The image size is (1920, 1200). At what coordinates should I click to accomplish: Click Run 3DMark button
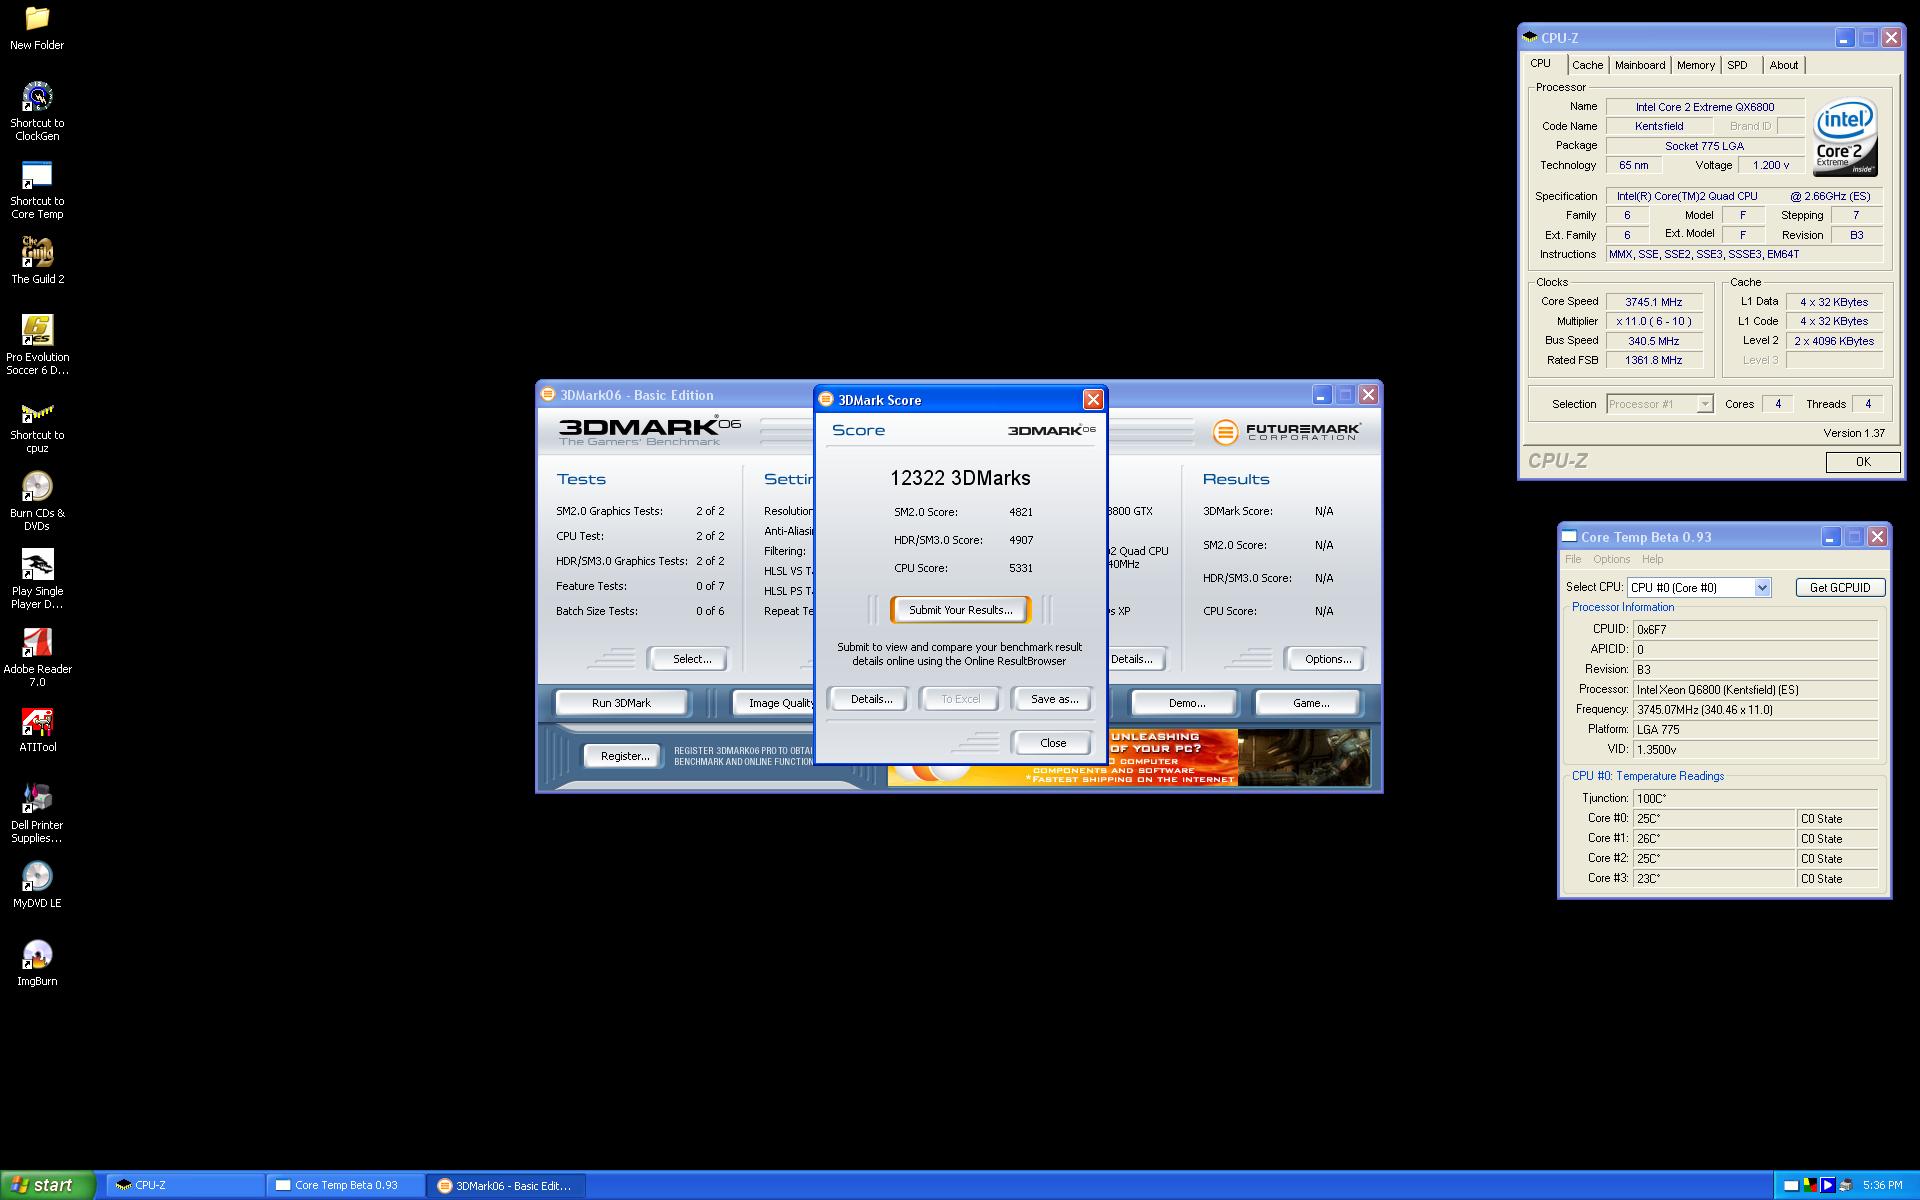tap(621, 703)
